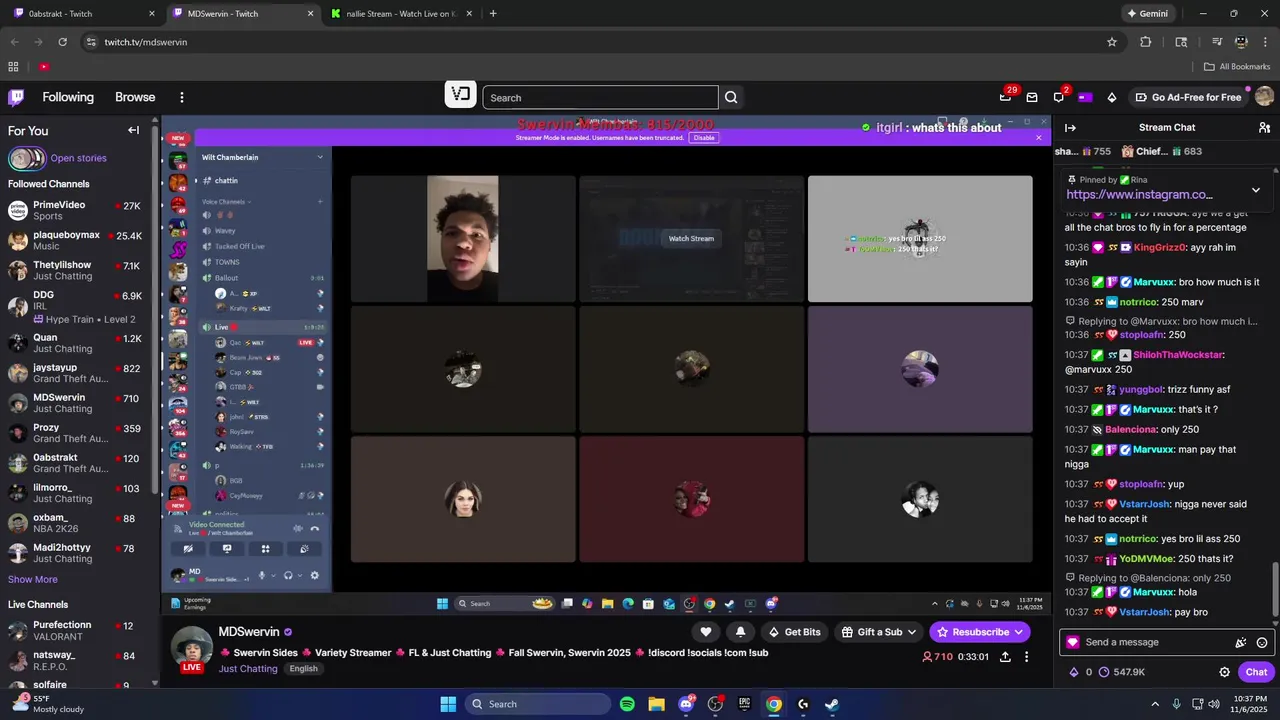
Task: Click the Gemini button in Chrome
Action: coord(1147,14)
